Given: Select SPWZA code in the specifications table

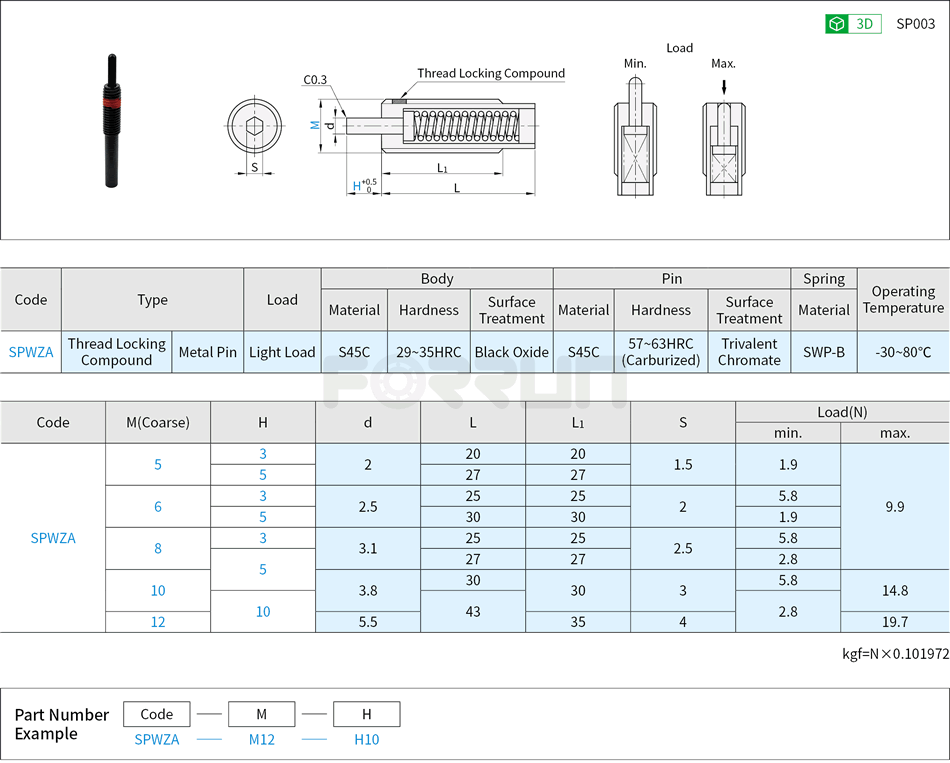Looking at the screenshot, I should pyautogui.click(x=31, y=352).
